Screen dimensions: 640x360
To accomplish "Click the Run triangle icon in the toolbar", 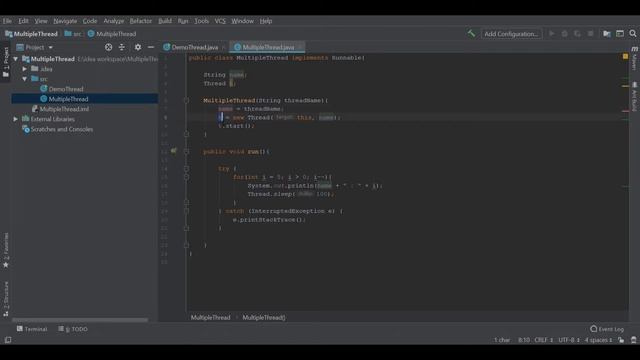I will tap(551, 33).
